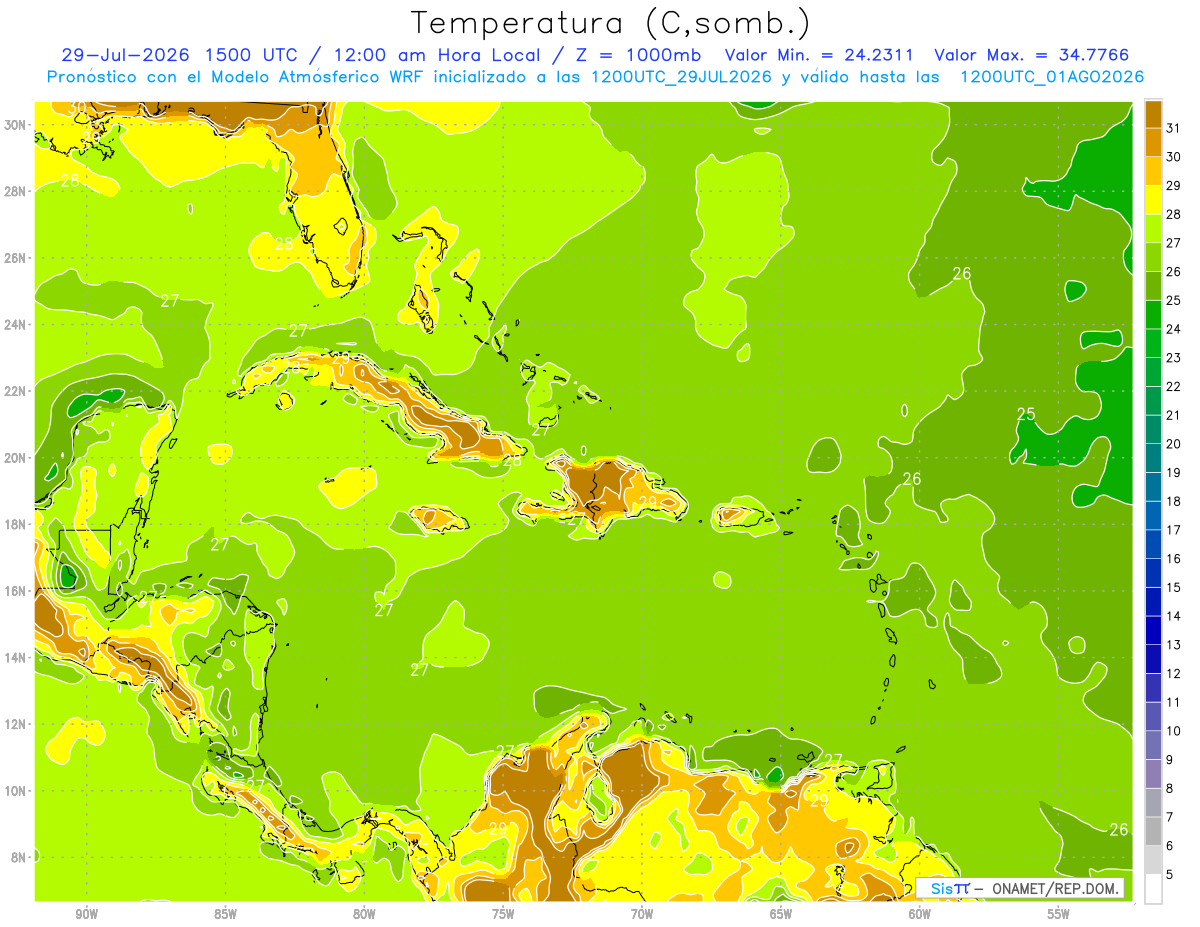Click the latitude axis label 30N
The image size is (1200, 927).
(x=16, y=125)
